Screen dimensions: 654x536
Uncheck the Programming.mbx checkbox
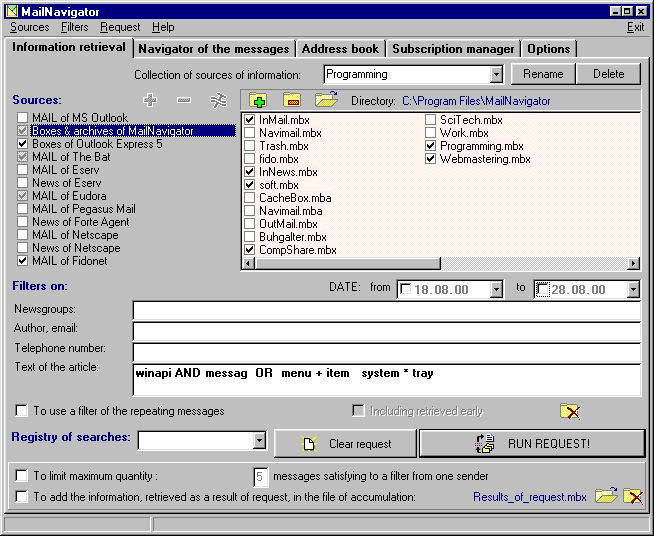pos(431,146)
